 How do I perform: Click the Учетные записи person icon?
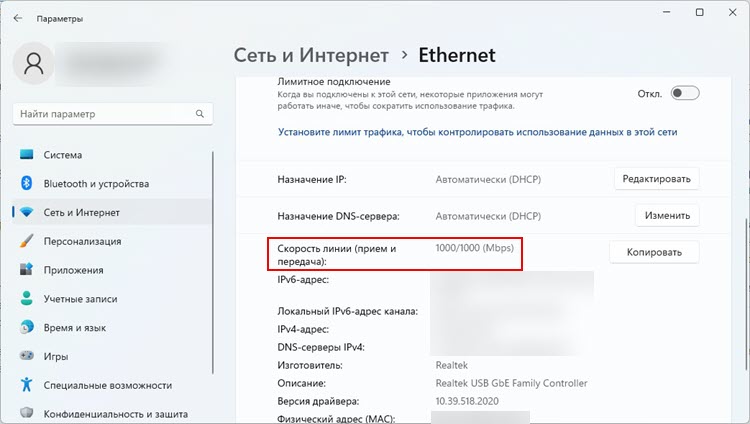(x=26, y=298)
